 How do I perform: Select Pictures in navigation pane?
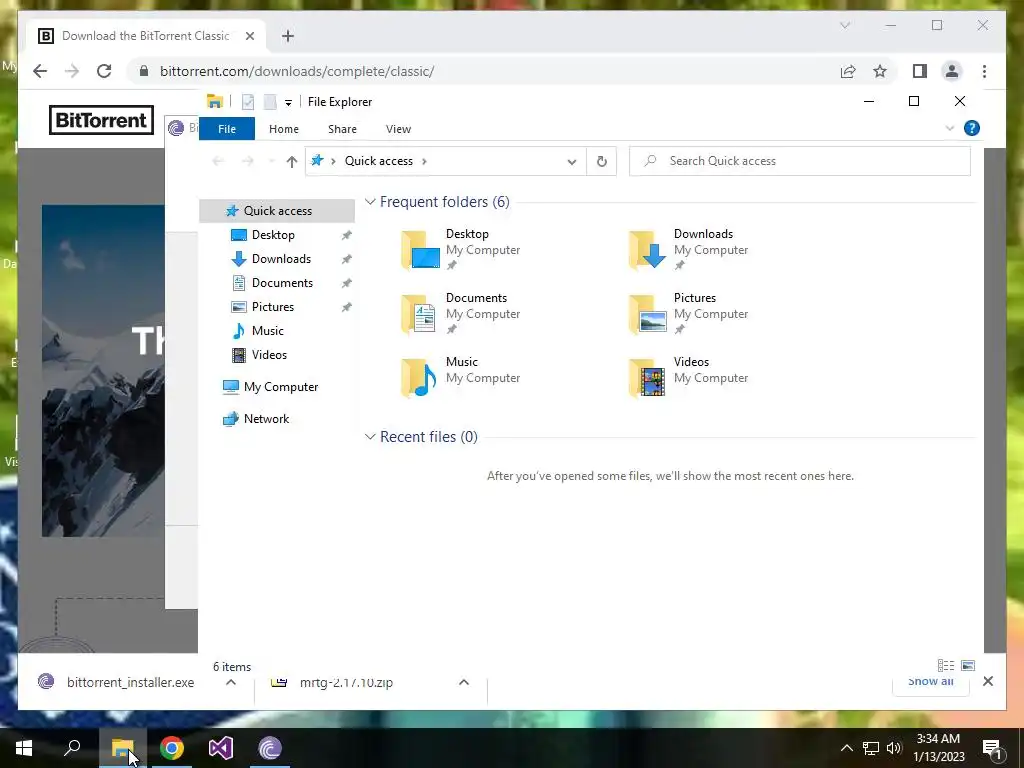(x=273, y=307)
